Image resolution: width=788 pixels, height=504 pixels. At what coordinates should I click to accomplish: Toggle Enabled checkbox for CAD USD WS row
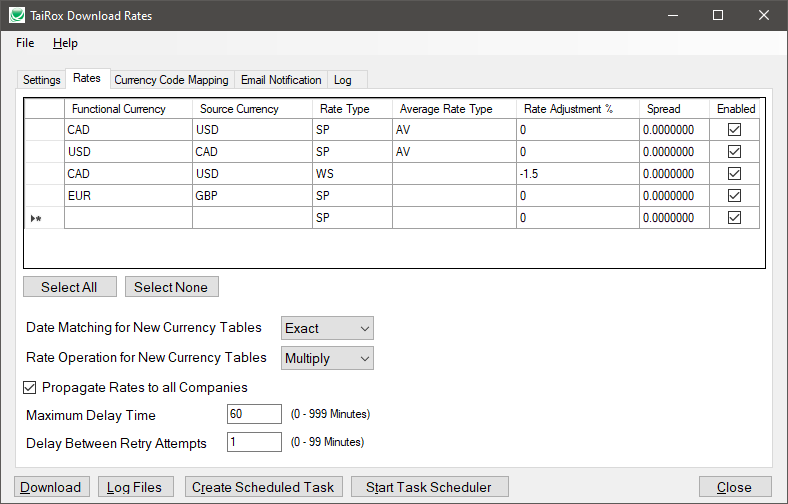[x=734, y=174]
